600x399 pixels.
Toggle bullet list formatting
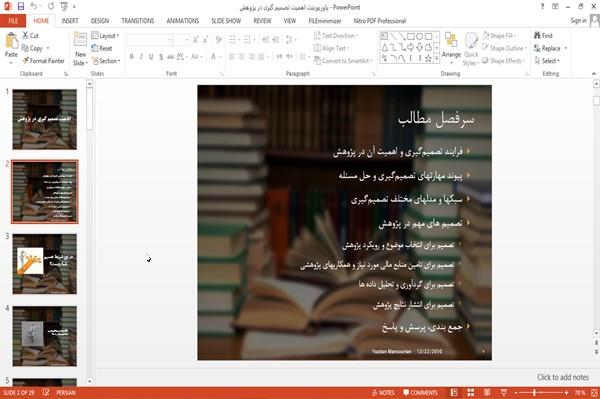click(233, 40)
